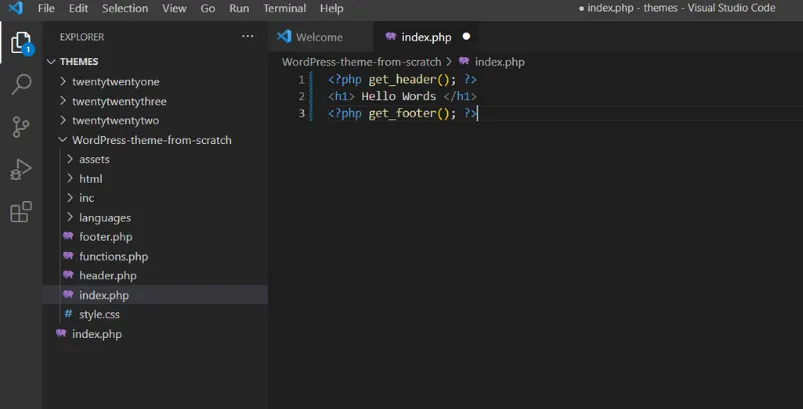The image size is (803, 409).
Task: Expand the twentytwentyone folder
Action: pos(155,82)
